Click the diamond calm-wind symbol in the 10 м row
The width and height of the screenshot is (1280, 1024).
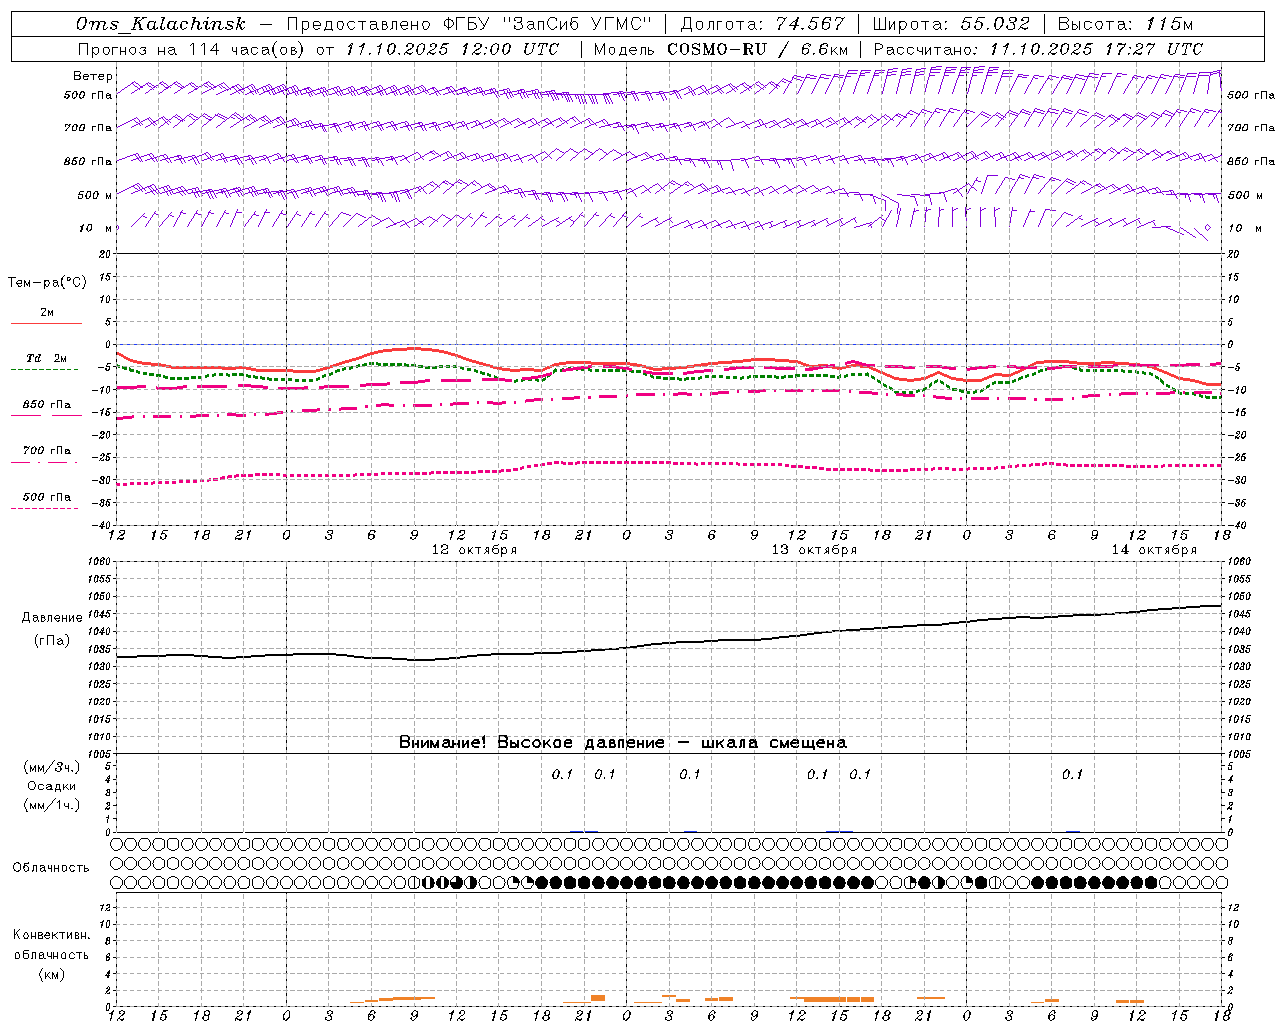[x=1207, y=228]
